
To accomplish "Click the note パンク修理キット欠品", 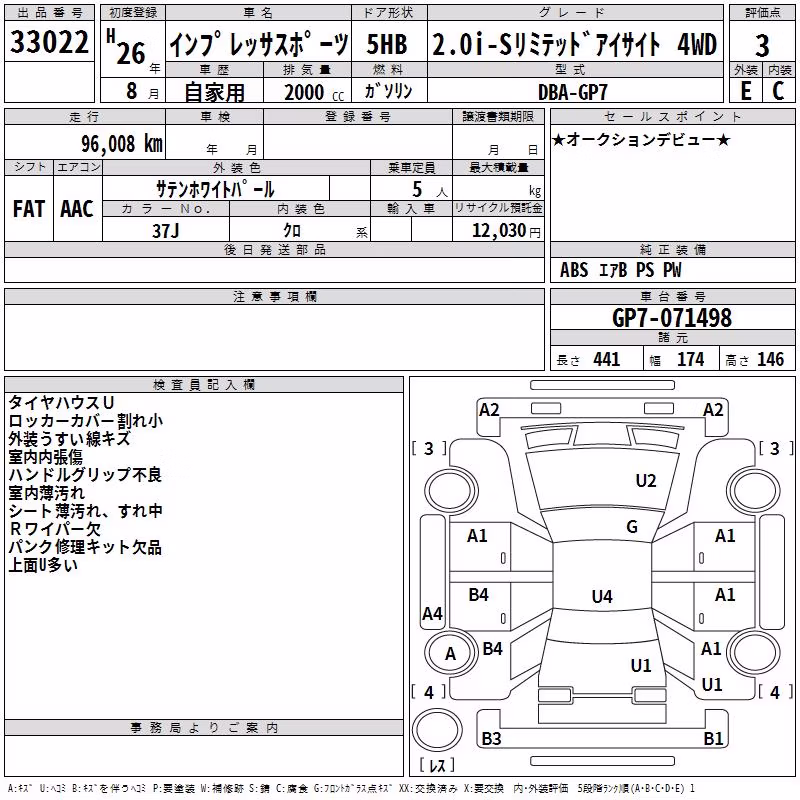I will coord(85,547).
